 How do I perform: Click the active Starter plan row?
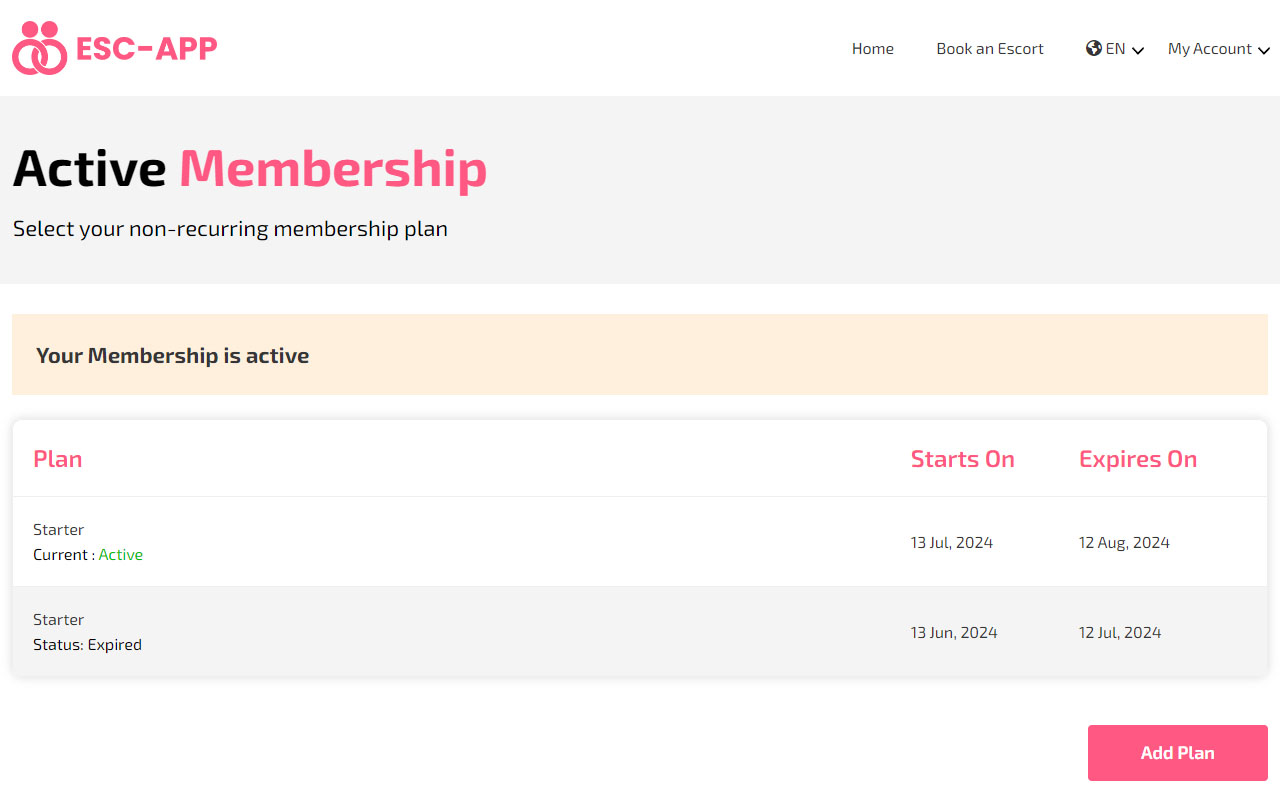[x=640, y=542]
